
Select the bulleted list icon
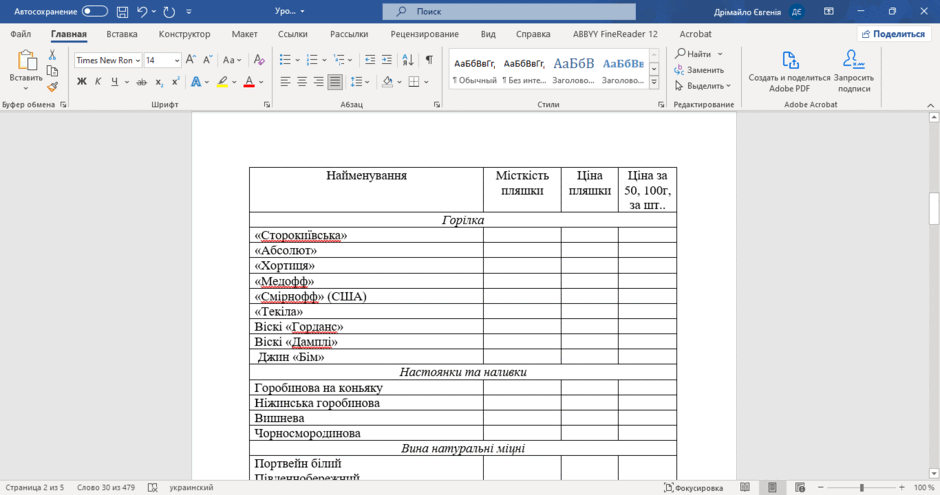[x=285, y=60]
